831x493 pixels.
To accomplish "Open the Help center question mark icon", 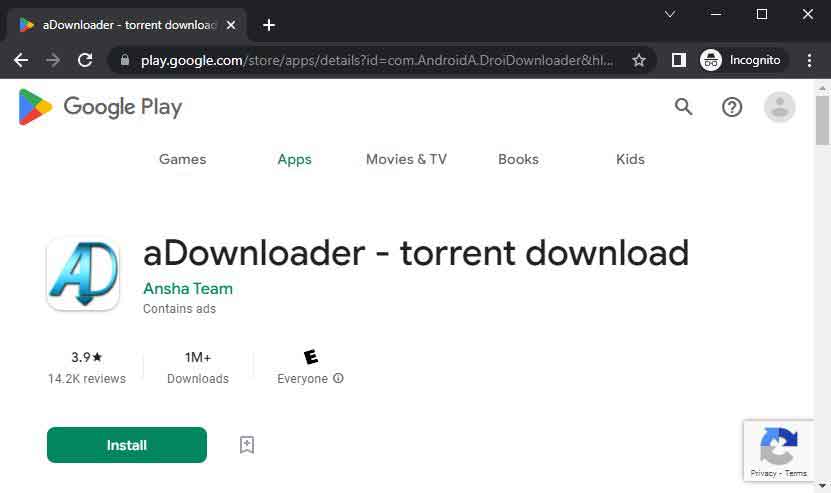I will click(x=732, y=107).
